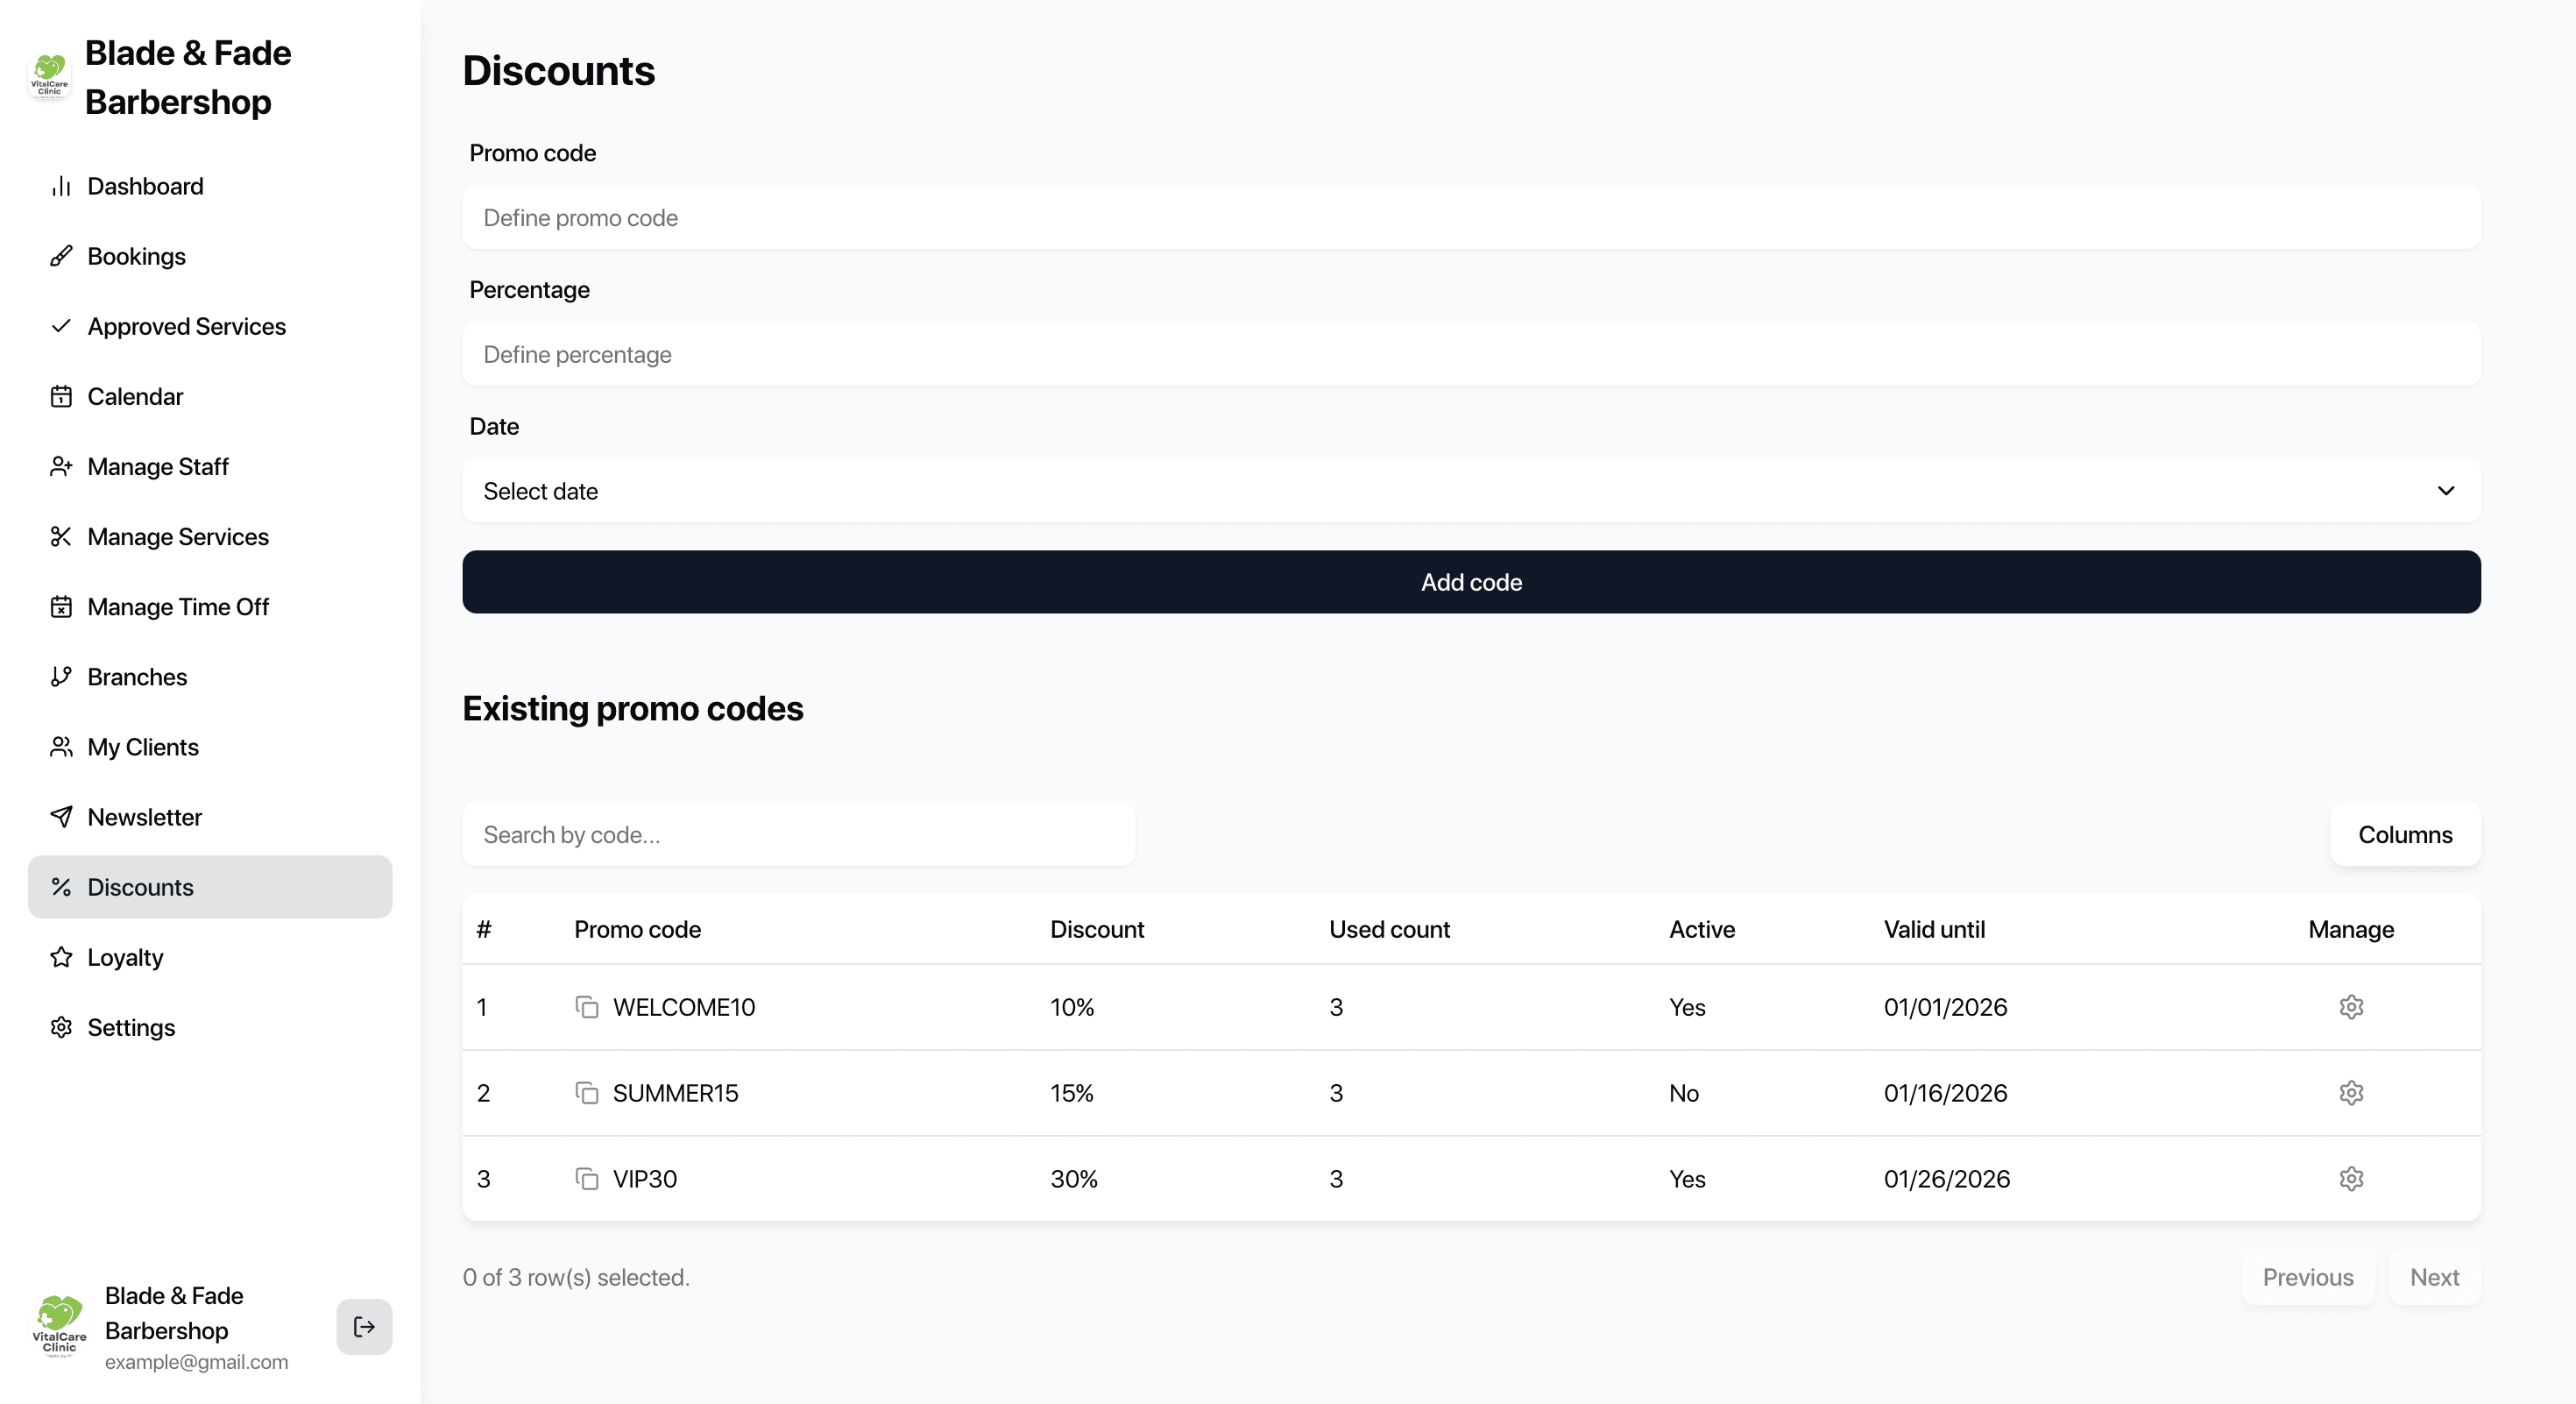
Task: Navigate to the Newsletter section
Action: [144, 817]
